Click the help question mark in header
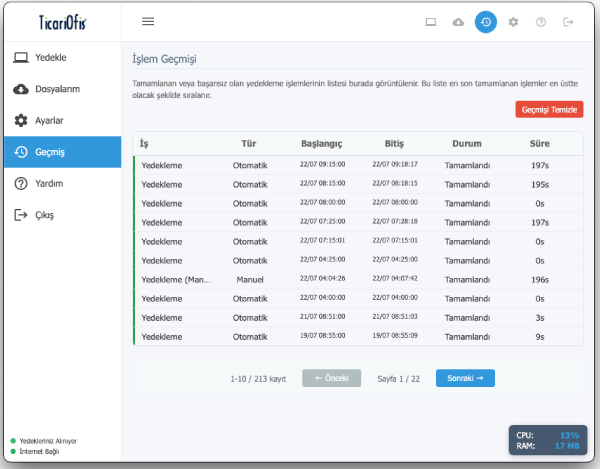600x469 pixels. (541, 21)
